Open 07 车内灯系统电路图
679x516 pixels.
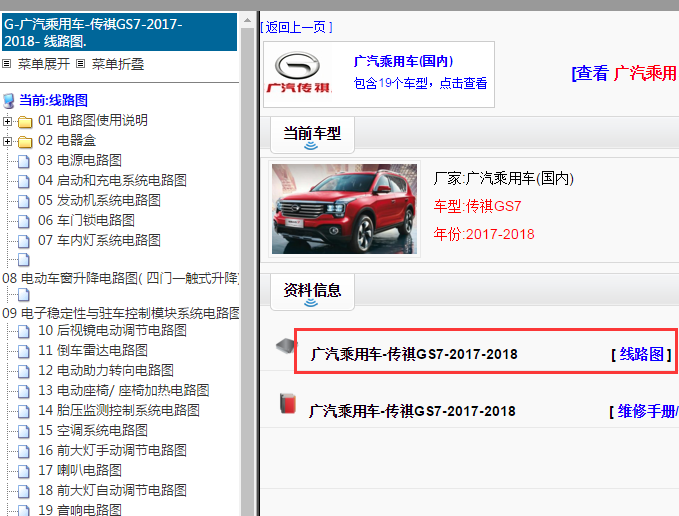(x=99, y=240)
